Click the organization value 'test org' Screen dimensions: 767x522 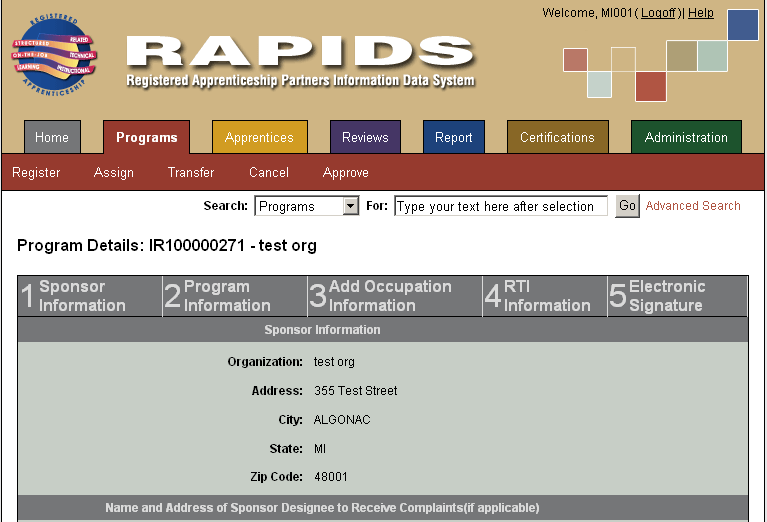pyautogui.click(x=334, y=362)
